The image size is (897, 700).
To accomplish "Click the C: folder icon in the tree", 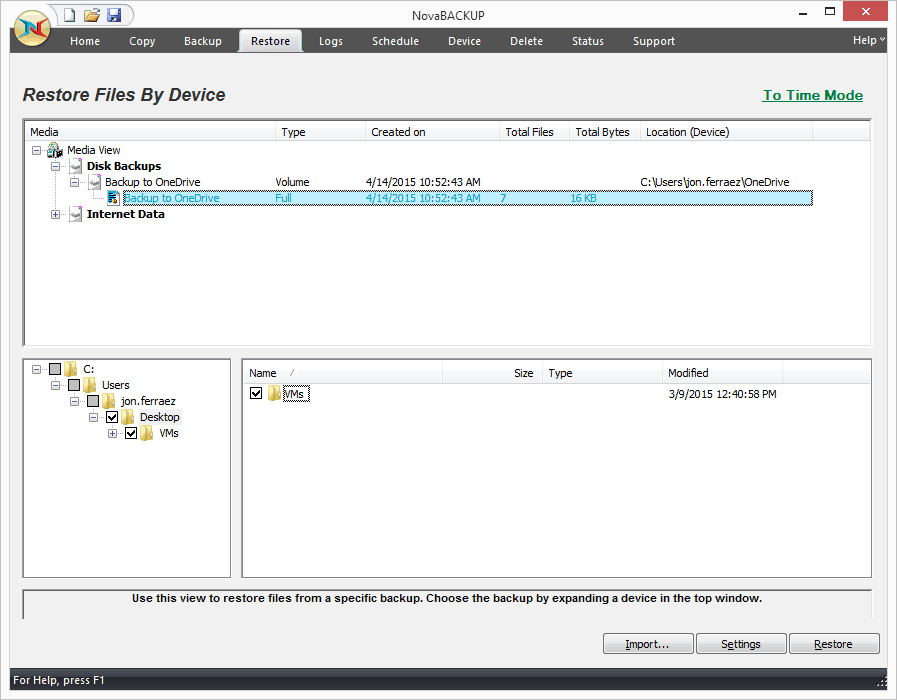I will [70, 369].
